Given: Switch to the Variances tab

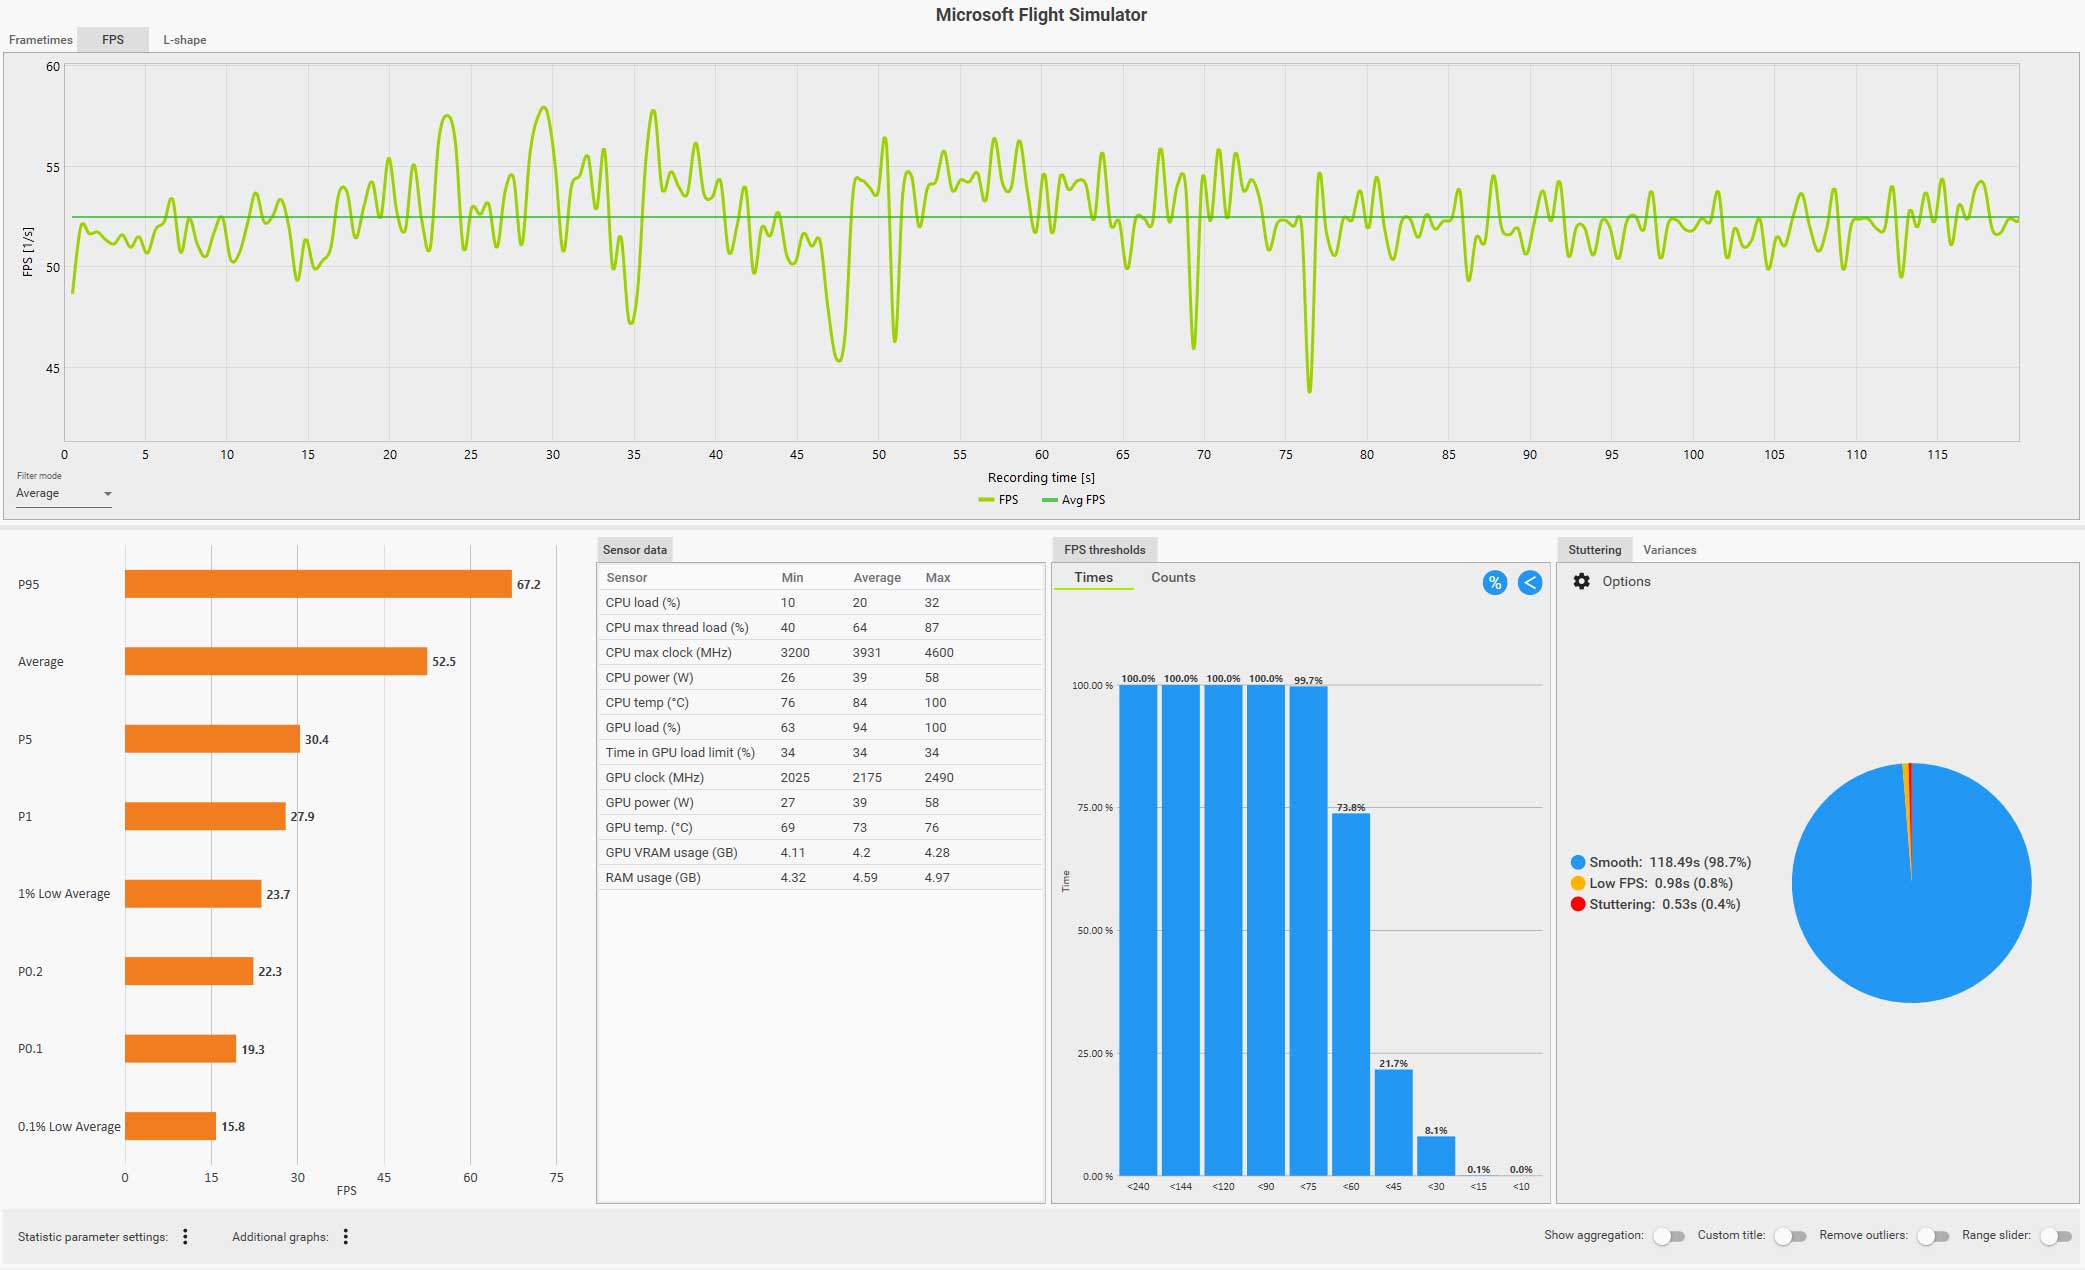Looking at the screenshot, I should point(1669,550).
